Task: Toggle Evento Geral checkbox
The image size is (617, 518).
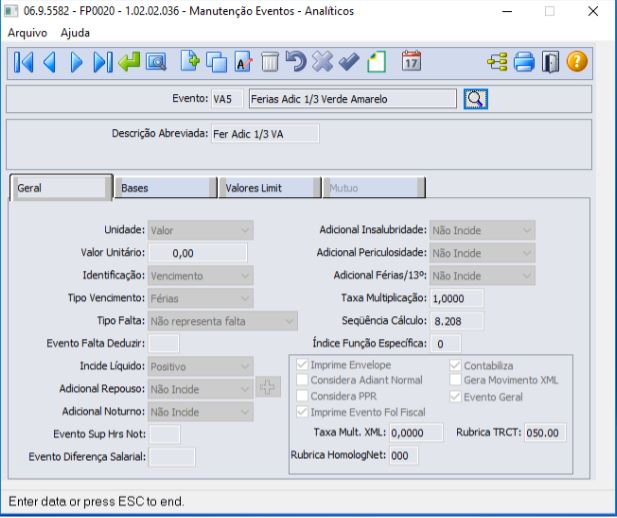Action: click(455, 397)
